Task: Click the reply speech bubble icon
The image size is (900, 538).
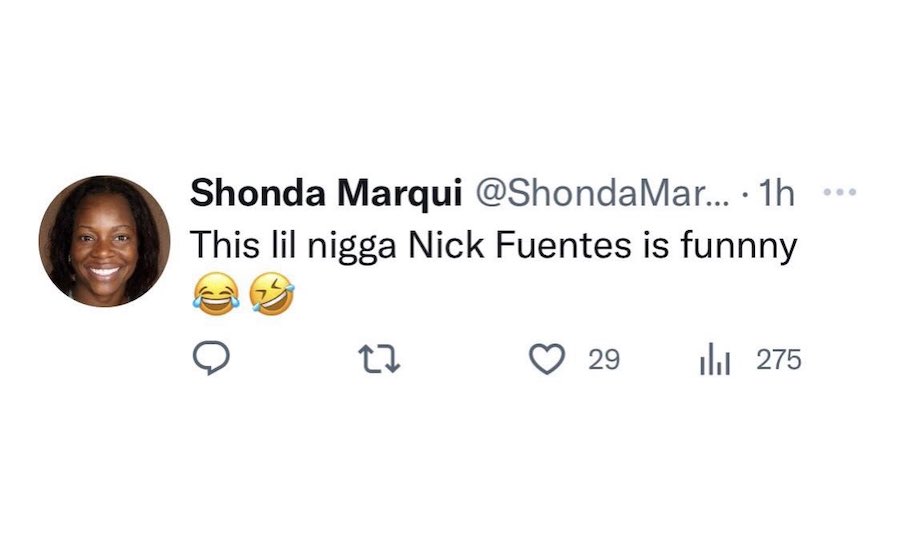Action: tap(211, 359)
